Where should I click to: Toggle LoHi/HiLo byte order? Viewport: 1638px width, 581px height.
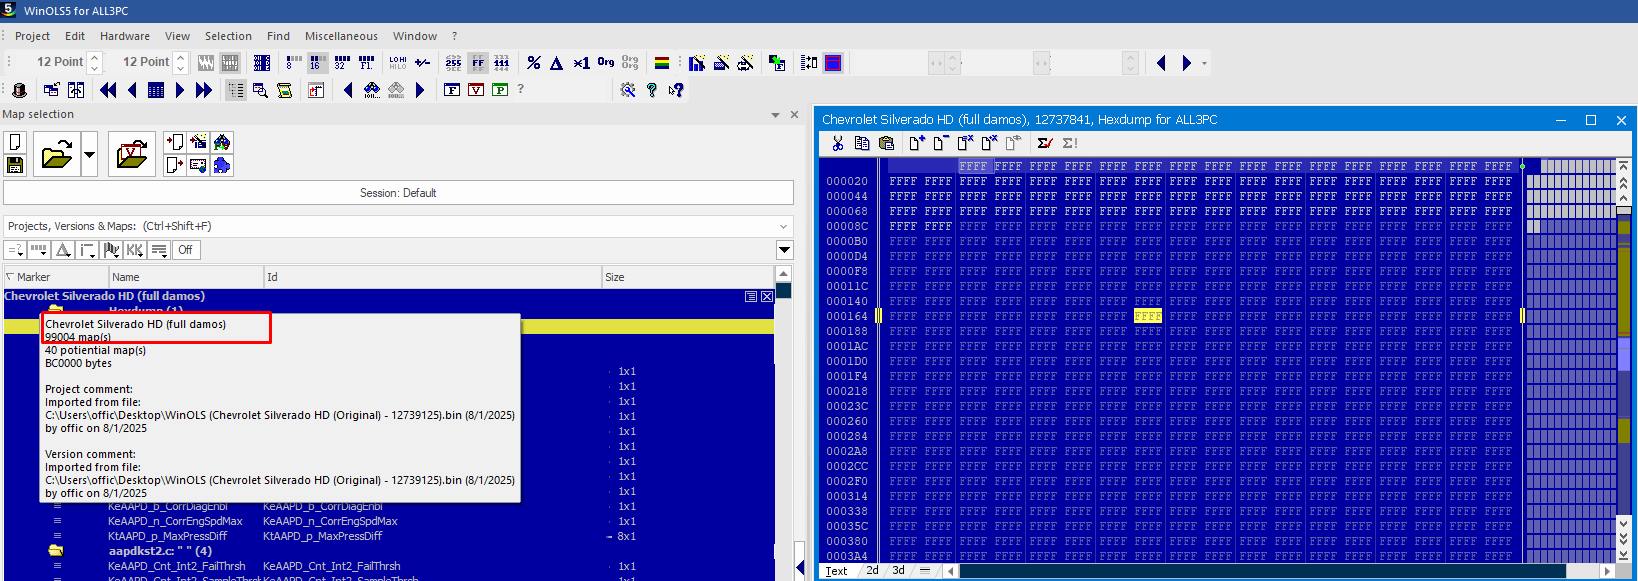click(398, 63)
